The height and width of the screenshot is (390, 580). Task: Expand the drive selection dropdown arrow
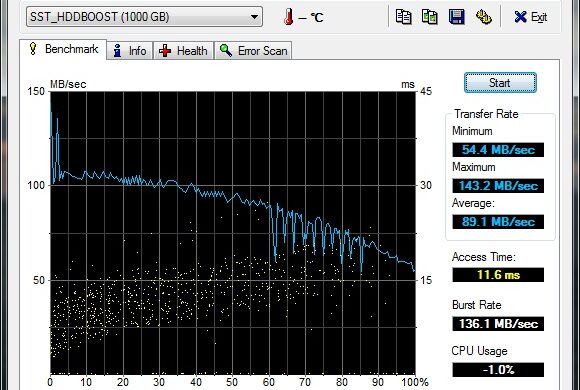coord(254,17)
